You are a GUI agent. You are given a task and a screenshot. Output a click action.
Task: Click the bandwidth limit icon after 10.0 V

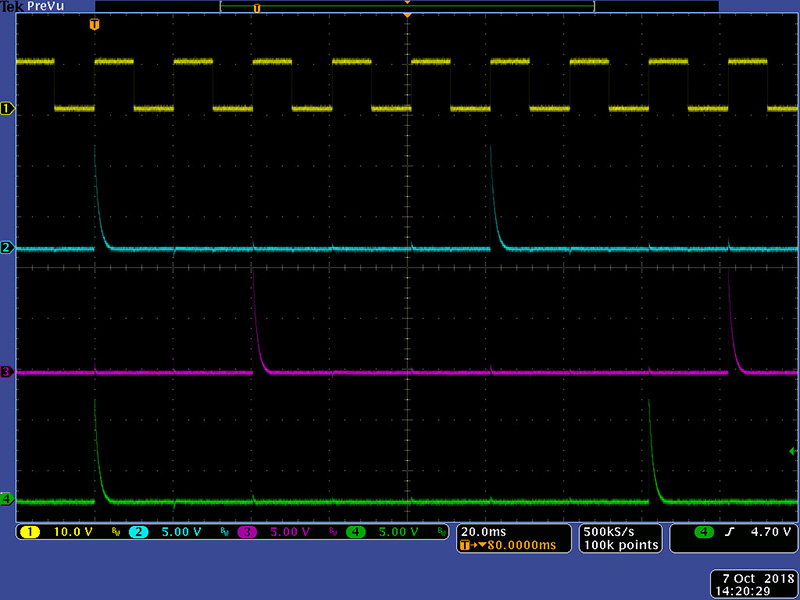click(x=116, y=533)
